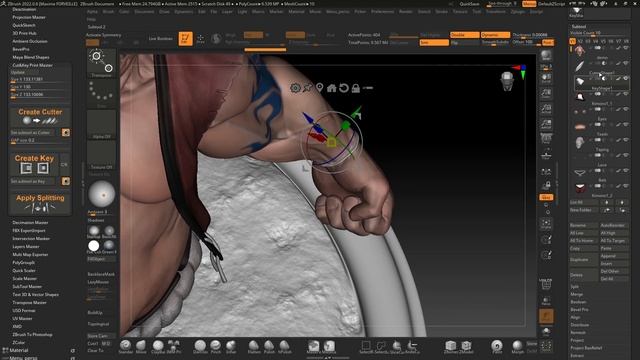Click the Edit mode icon in top shelf
Viewport: 640px width, 360px height.
click(x=185, y=39)
